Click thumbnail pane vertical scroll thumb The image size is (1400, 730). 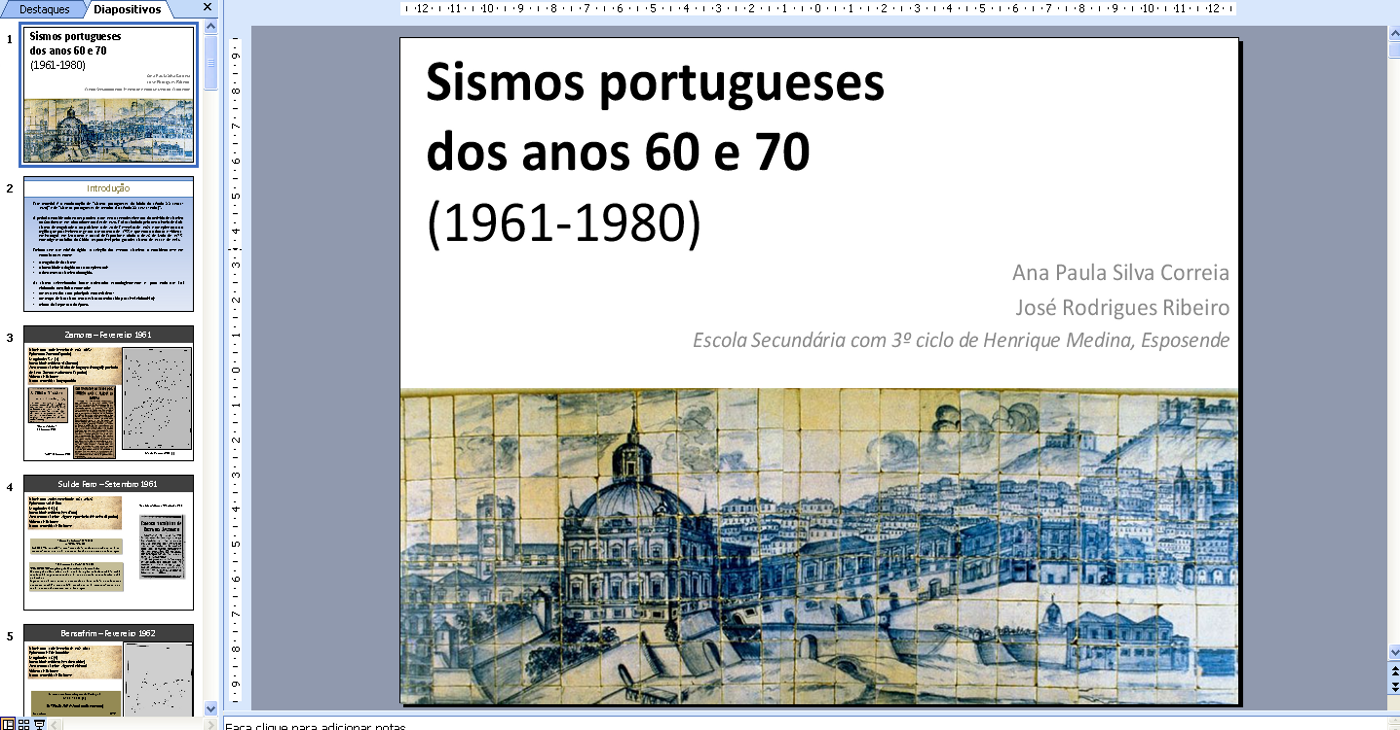211,63
